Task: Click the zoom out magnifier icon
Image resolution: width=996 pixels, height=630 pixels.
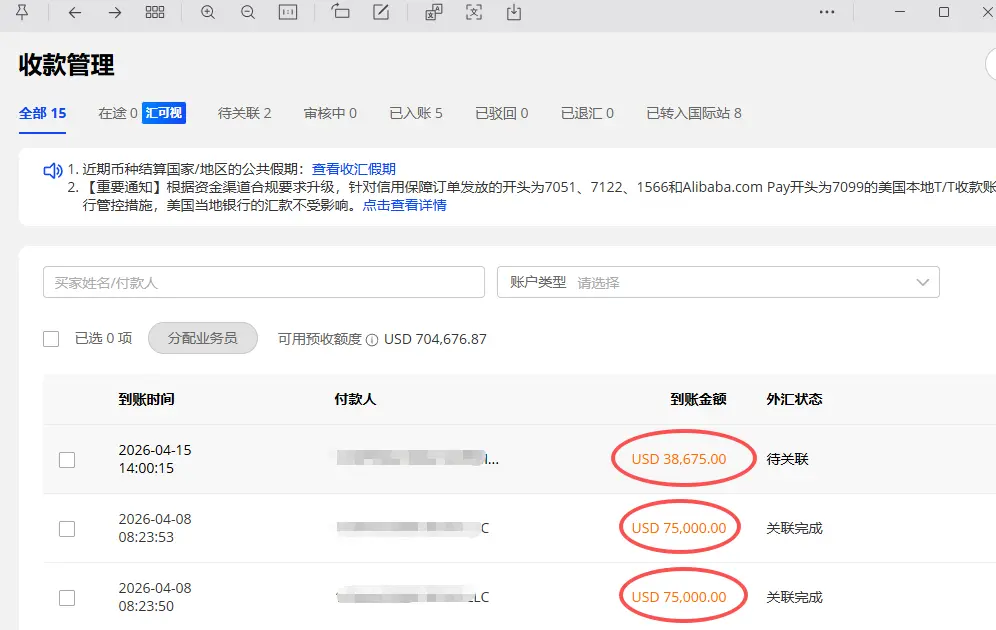Action: pos(248,12)
